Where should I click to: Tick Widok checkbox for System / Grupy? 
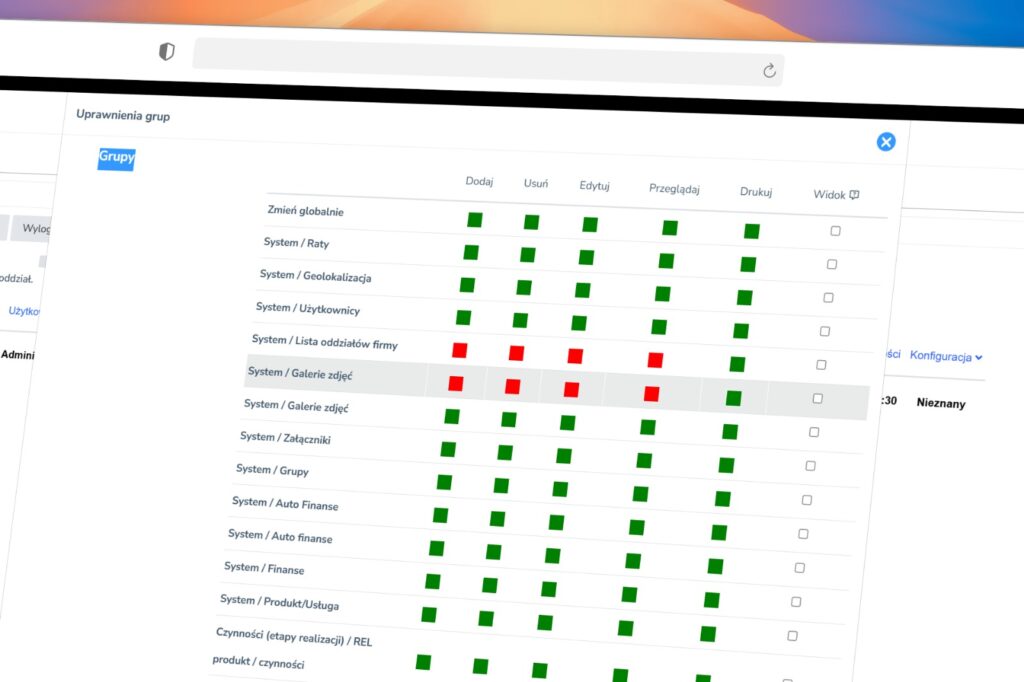pos(810,466)
